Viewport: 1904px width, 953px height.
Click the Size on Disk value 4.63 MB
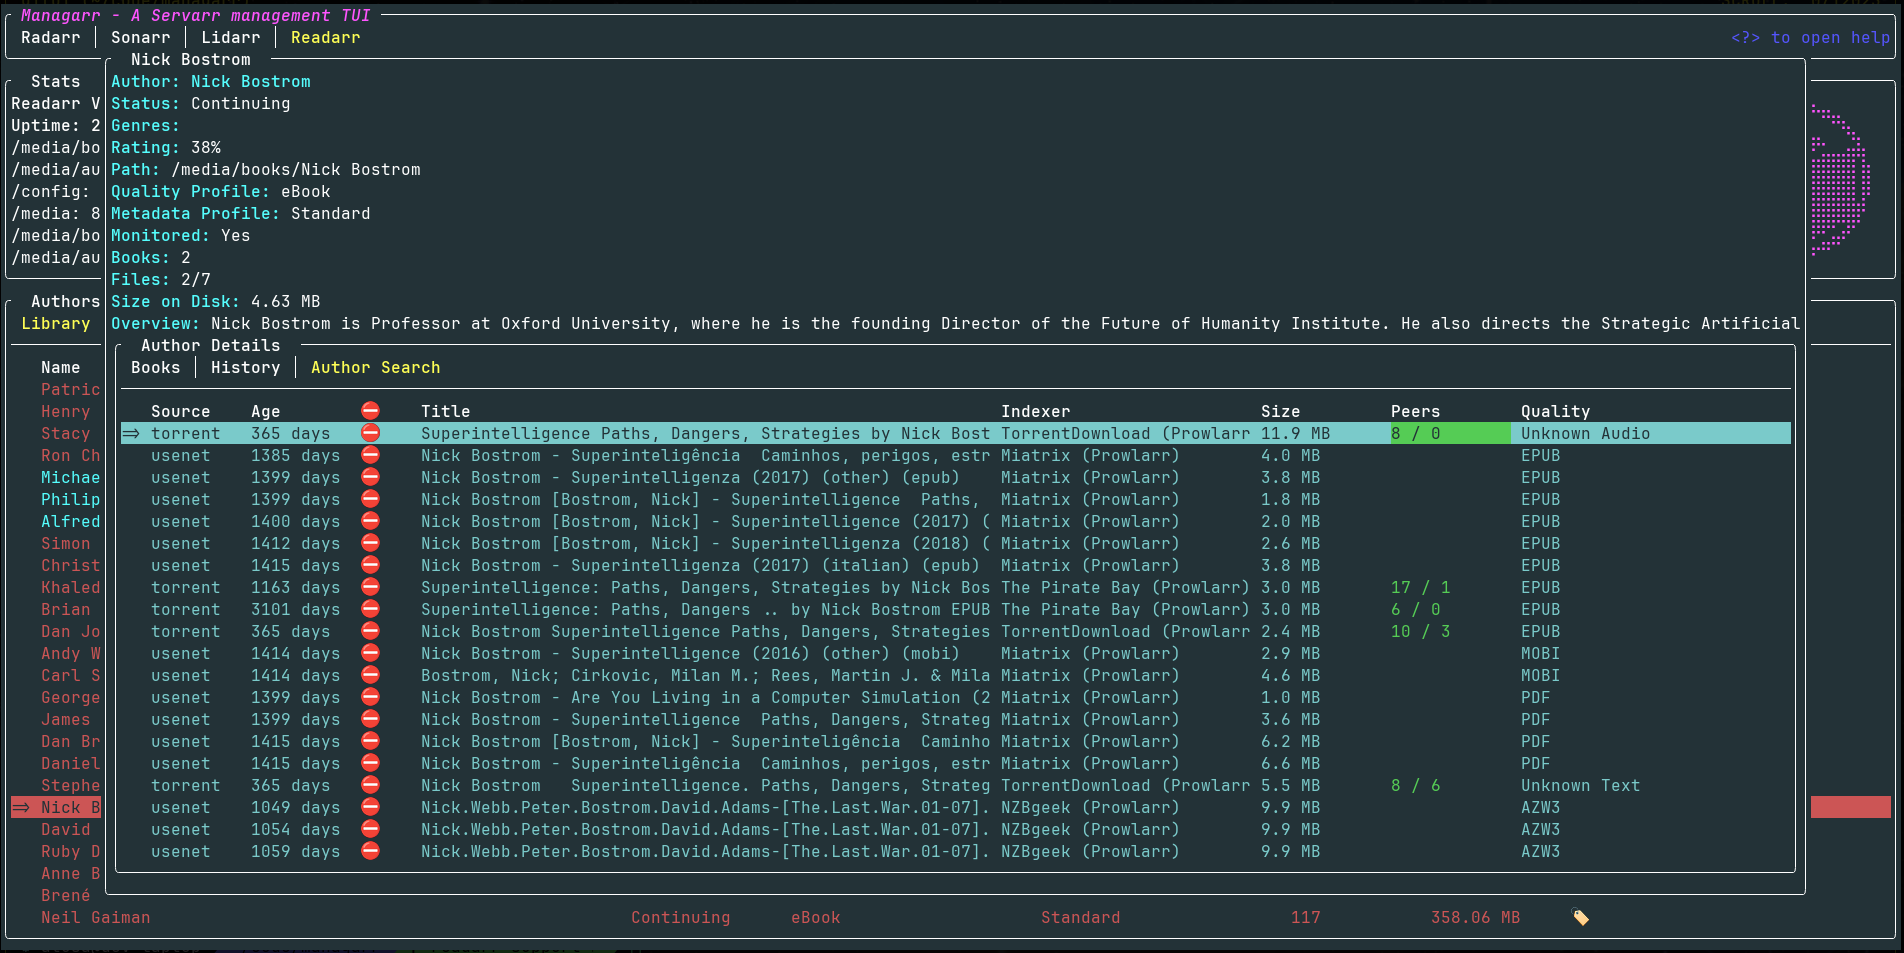pos(286,301)
